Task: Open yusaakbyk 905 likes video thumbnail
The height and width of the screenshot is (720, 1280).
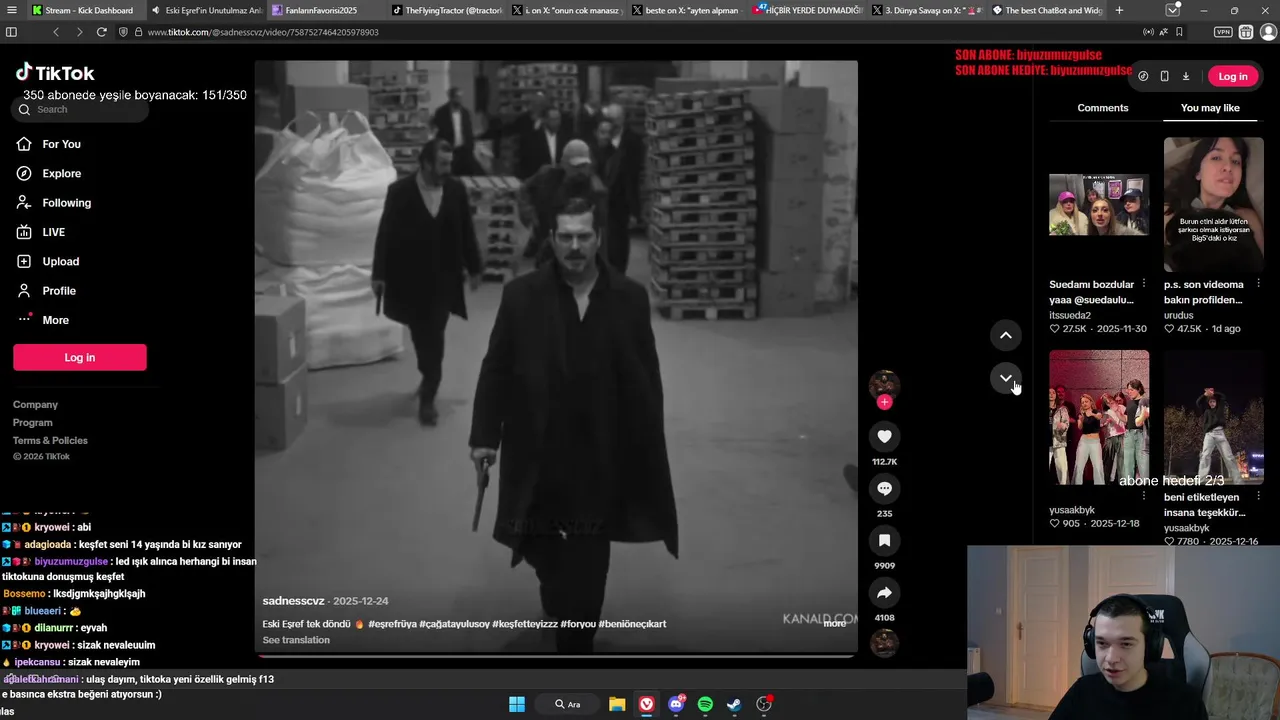Action: (x=1099, y=417)
